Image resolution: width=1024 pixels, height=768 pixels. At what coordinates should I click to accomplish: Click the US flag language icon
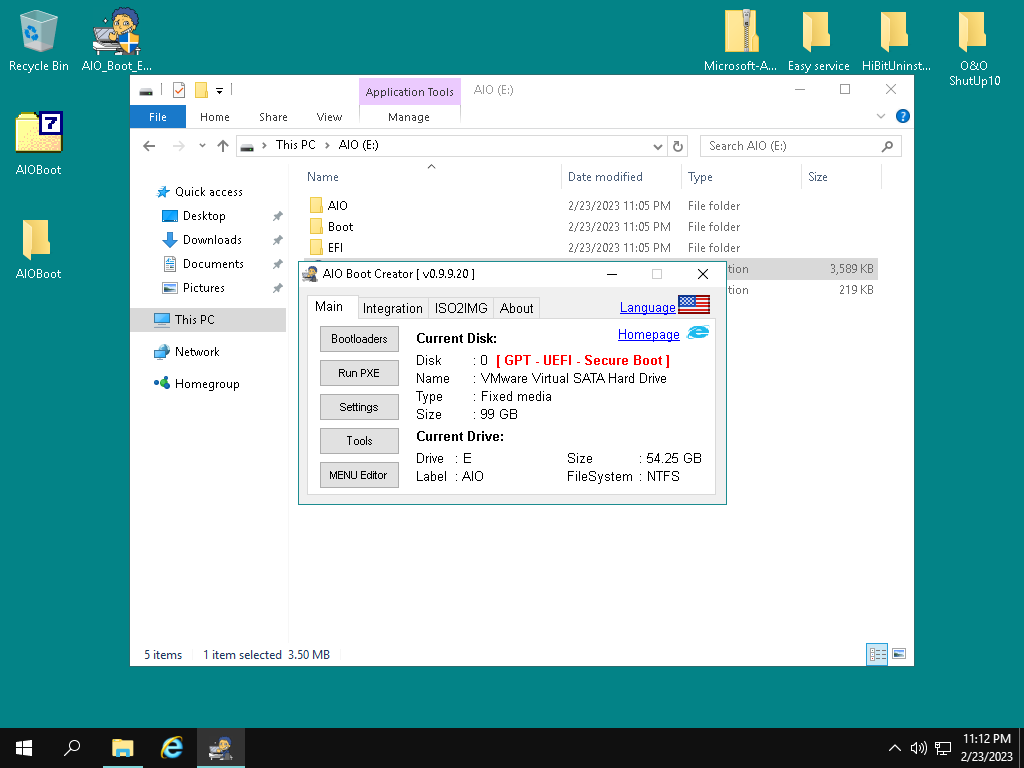tap(693, 305)
